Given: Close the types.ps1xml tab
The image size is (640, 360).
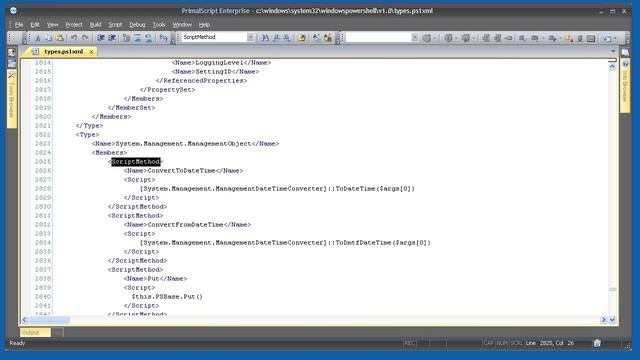Looking at the screenshot, I should (91, 51).
